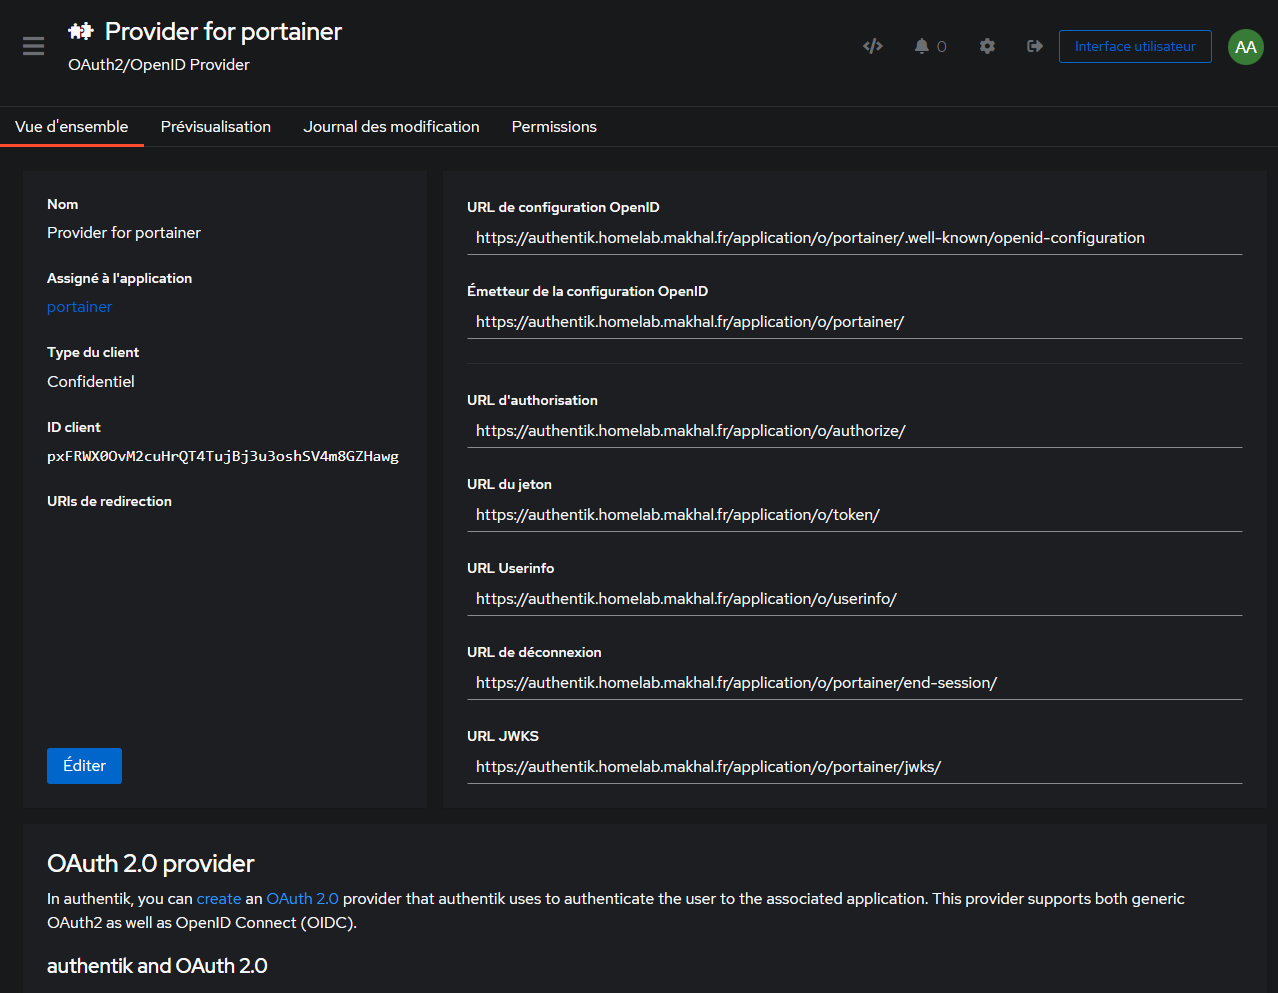Click the 'OAuth 2.0 provider' heading
Screen dimensions: 1278x993
point(151,864)
